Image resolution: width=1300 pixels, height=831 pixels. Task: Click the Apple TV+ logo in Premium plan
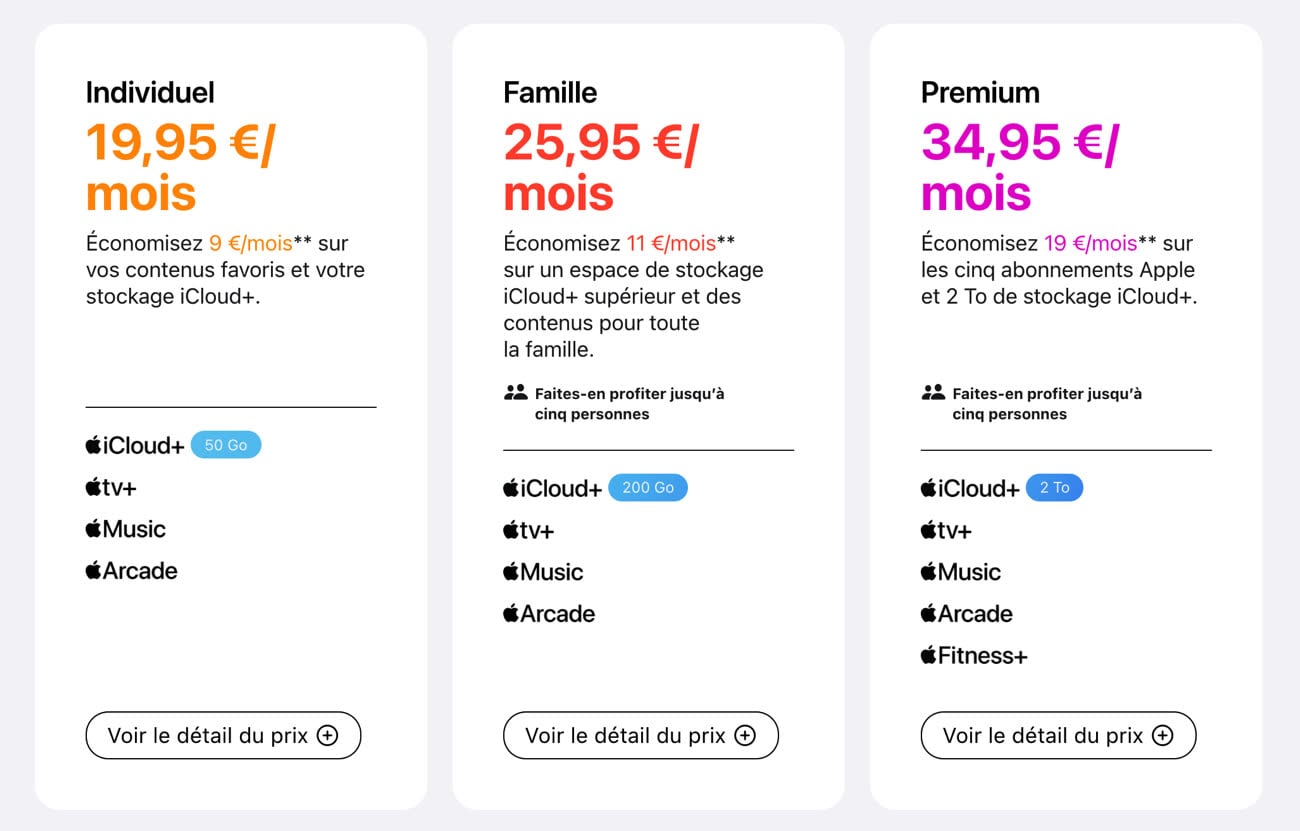[946, 530]
